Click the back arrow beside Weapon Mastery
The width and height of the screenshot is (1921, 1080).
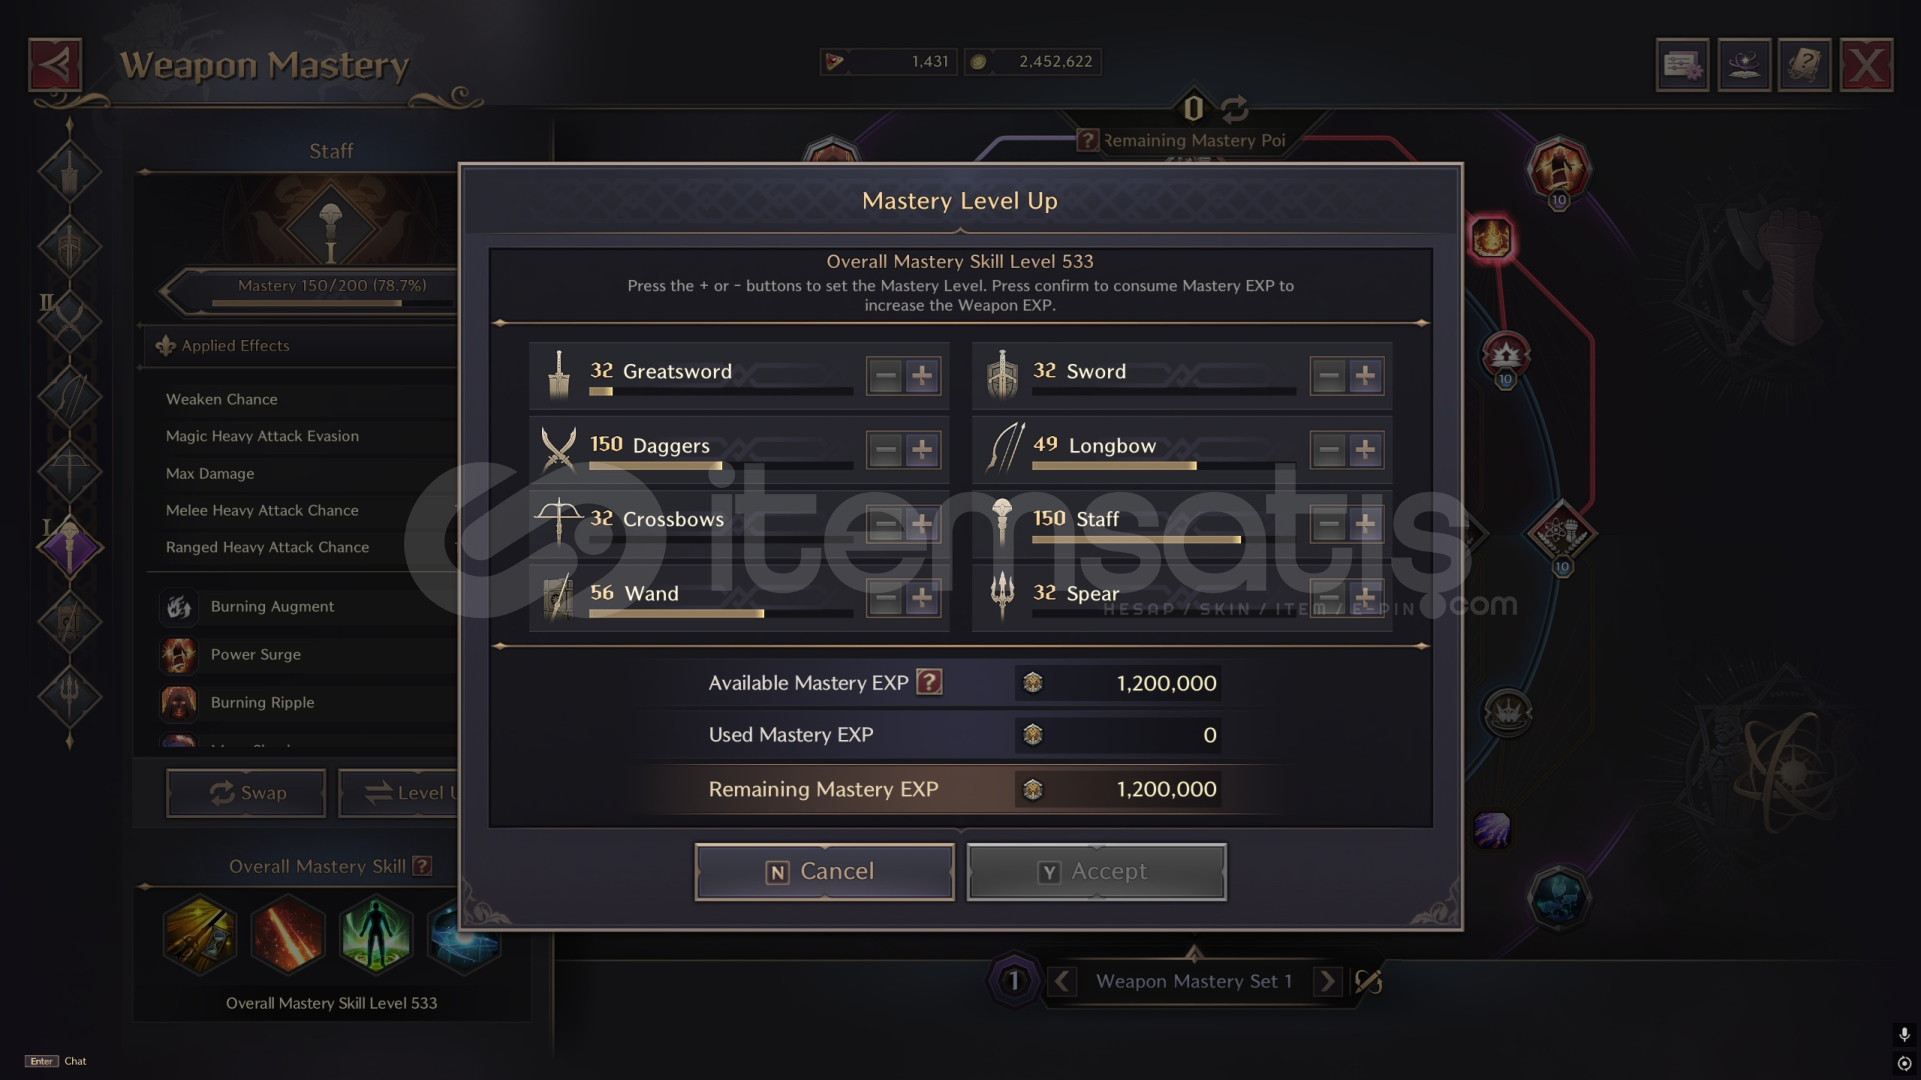[x=55, y=65]
